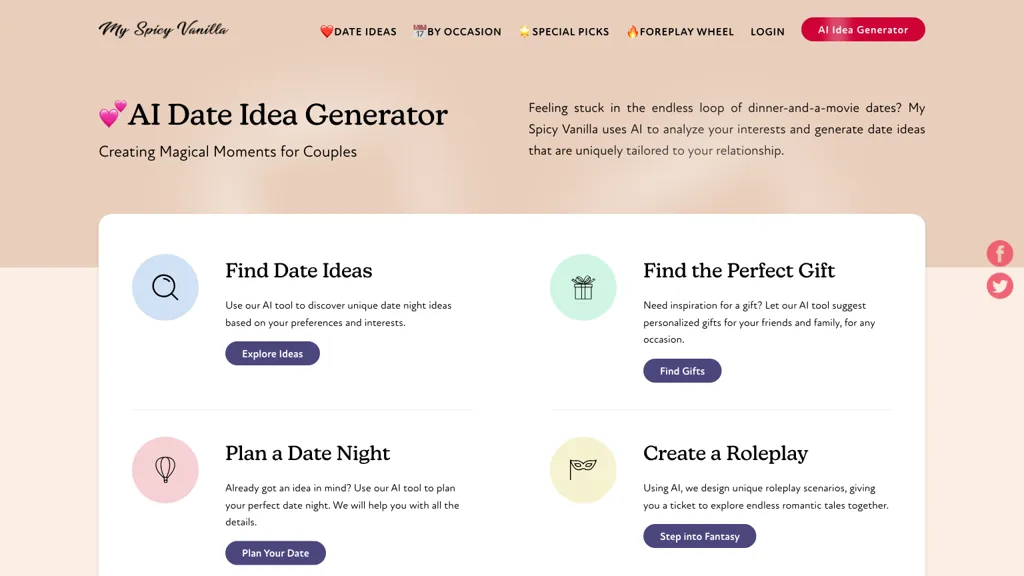Click the Plan Your Date button
Viewport: 1024px width, 576px height.
point(276,552)
